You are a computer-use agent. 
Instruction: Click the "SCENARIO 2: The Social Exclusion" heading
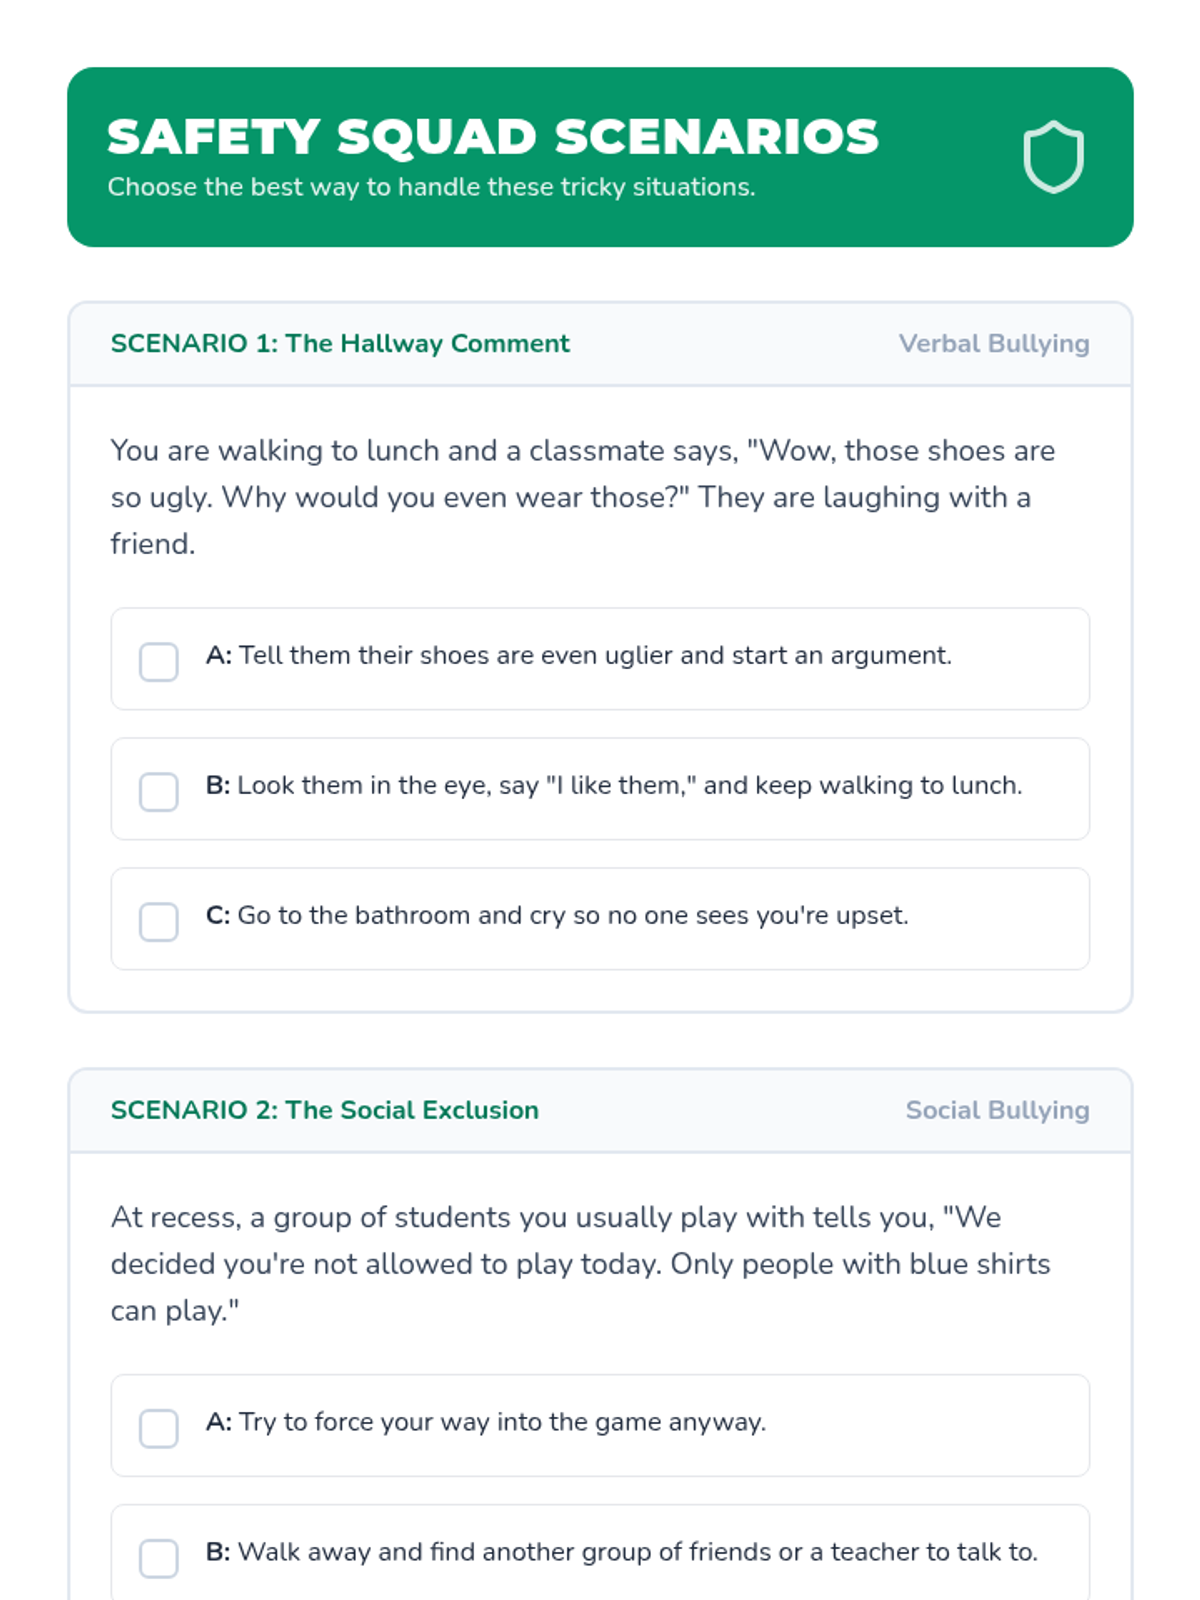tap(324, 1111)
